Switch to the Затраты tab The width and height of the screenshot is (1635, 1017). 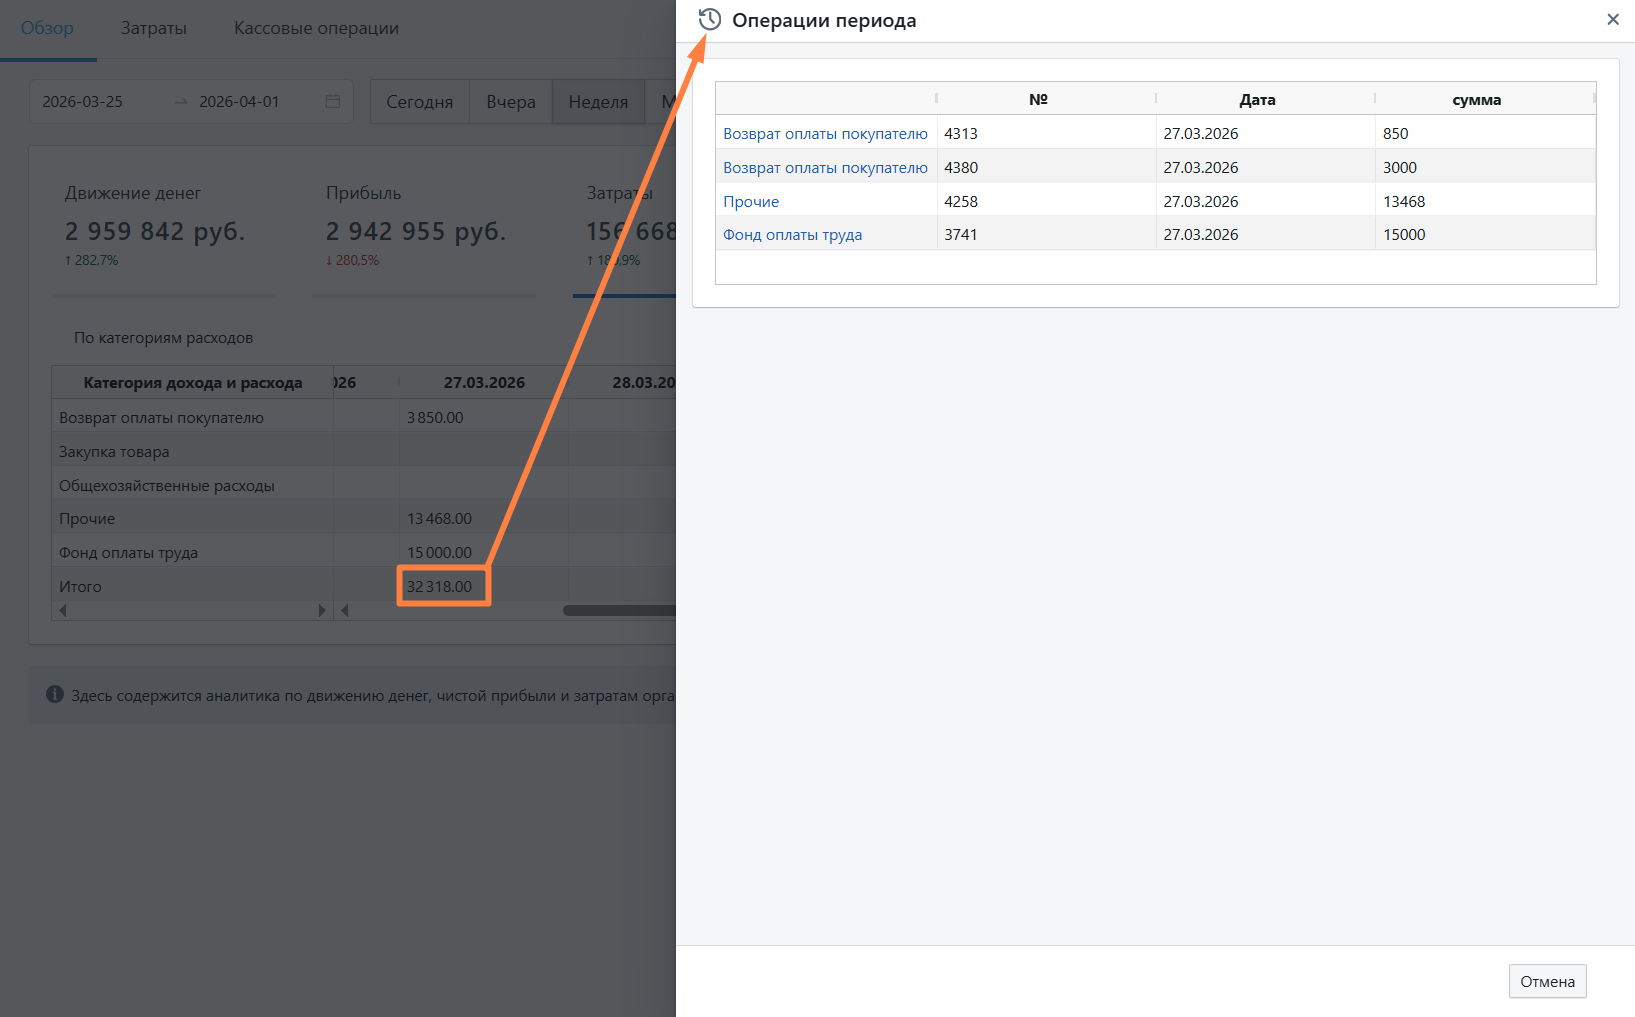coord(154,28)
